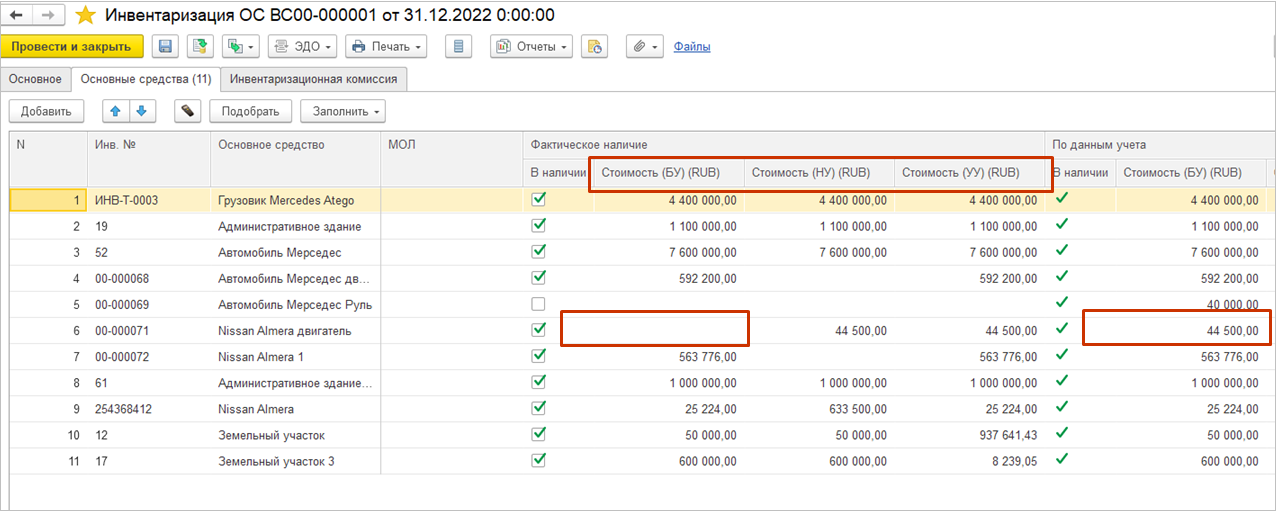
Task: Expand the Заполнить dropdown button
Action: pyautogui.click(x=343, y=111)
